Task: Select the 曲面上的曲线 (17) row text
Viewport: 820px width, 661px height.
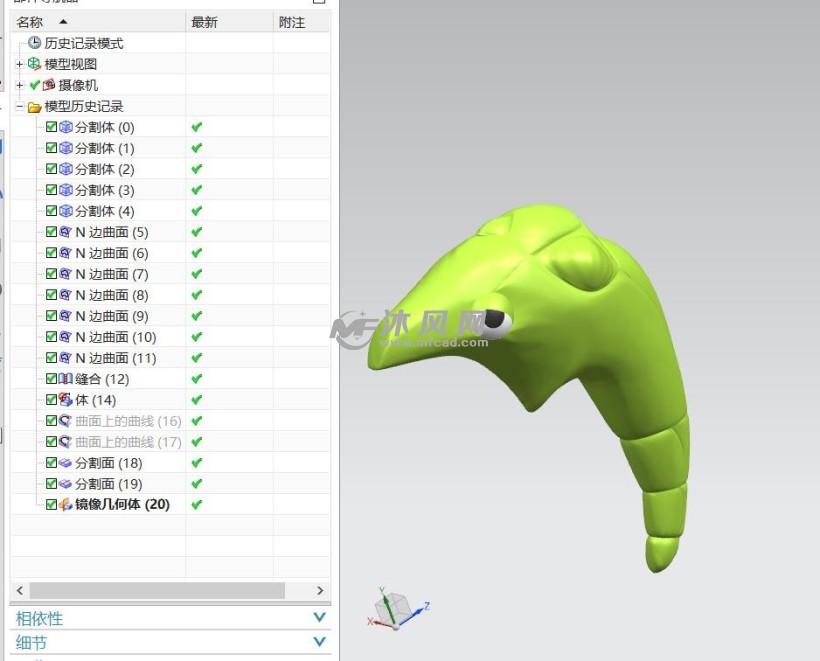Action: tap(128, 442)
